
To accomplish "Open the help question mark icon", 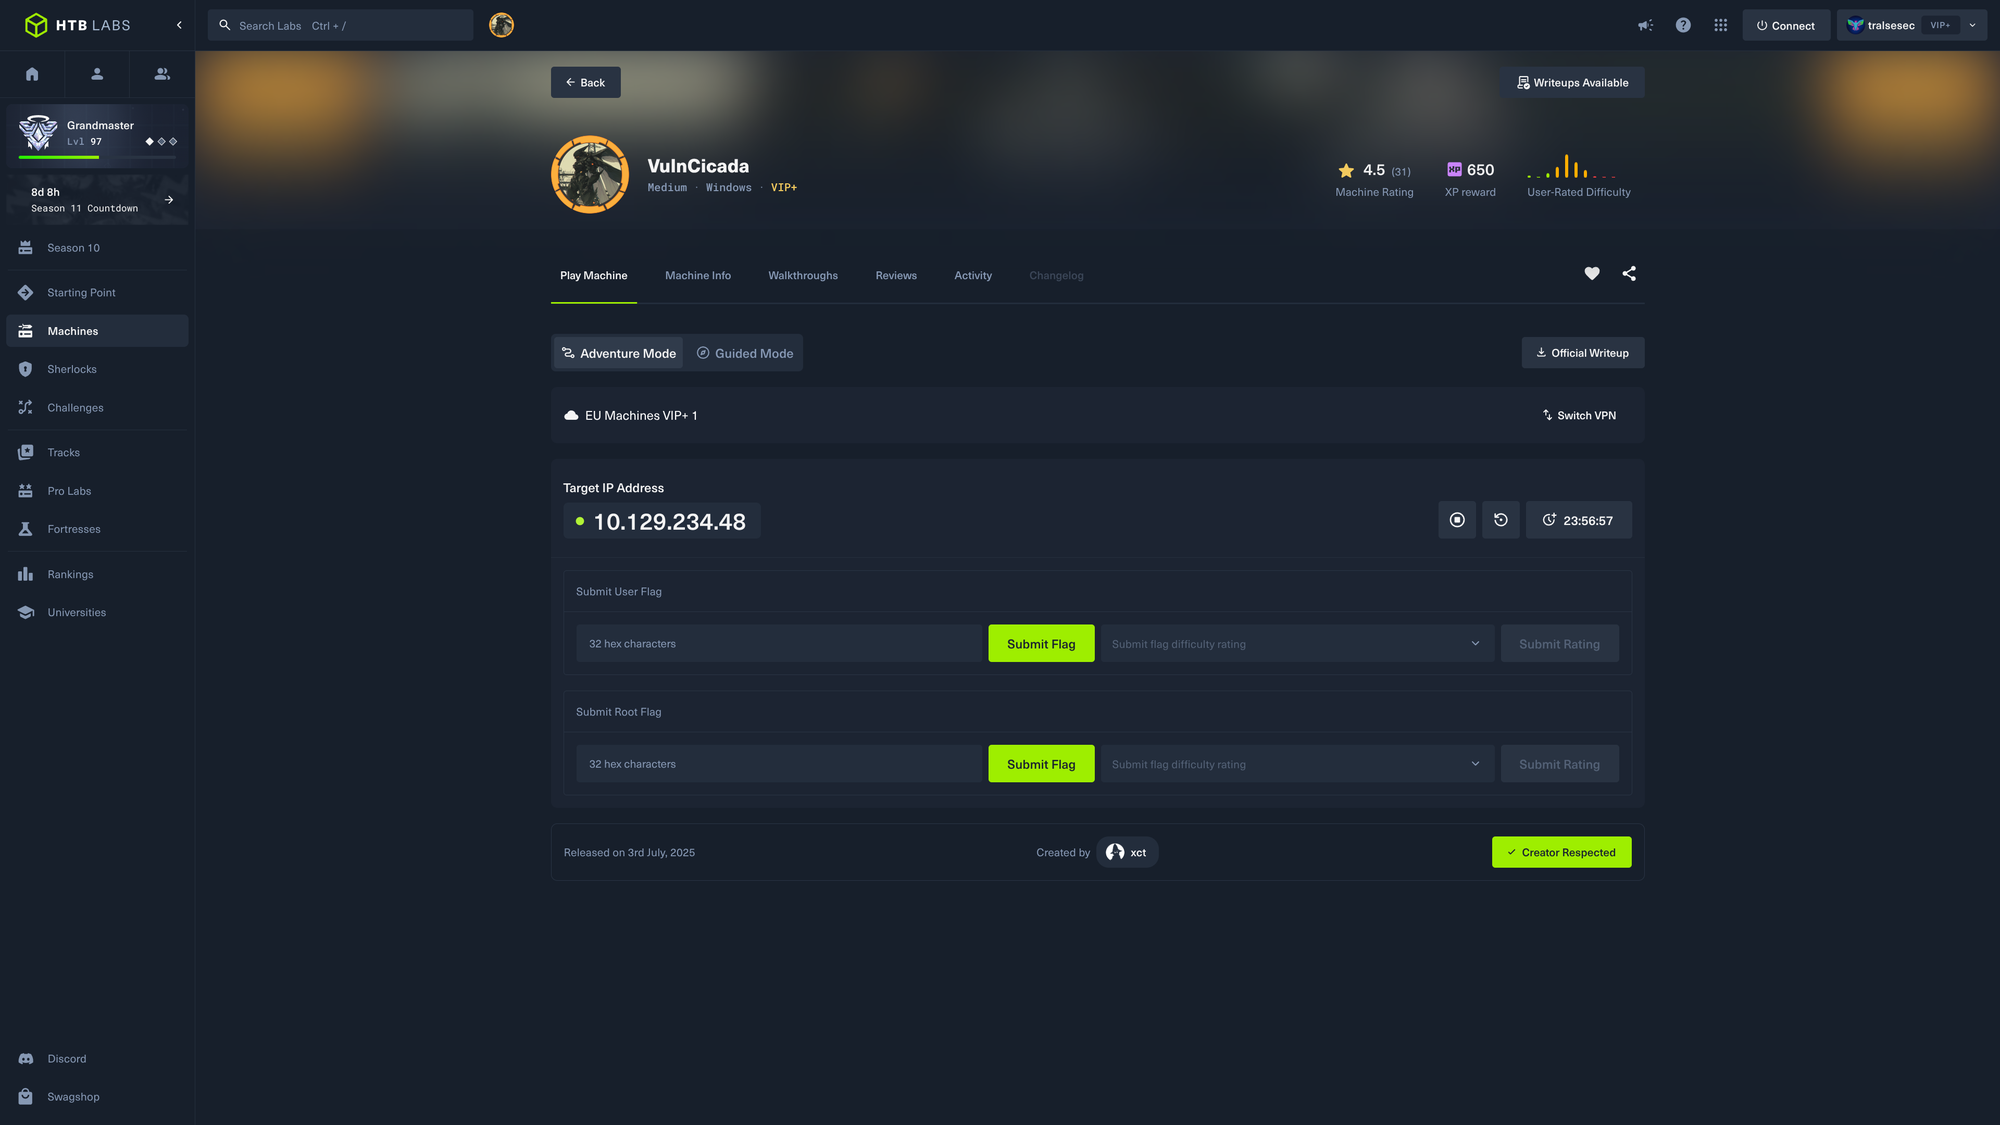I will pyautogui.click(x=1683, y=25).
